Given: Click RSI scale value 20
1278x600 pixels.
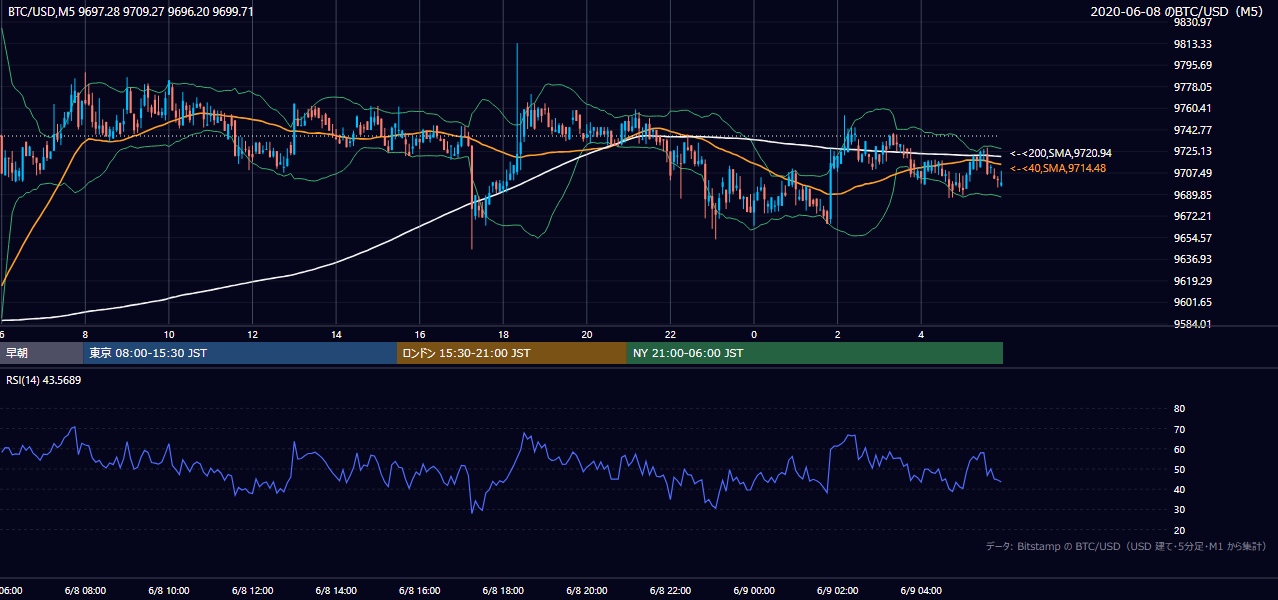Looking at the screenshot, I should (1179, 530).
